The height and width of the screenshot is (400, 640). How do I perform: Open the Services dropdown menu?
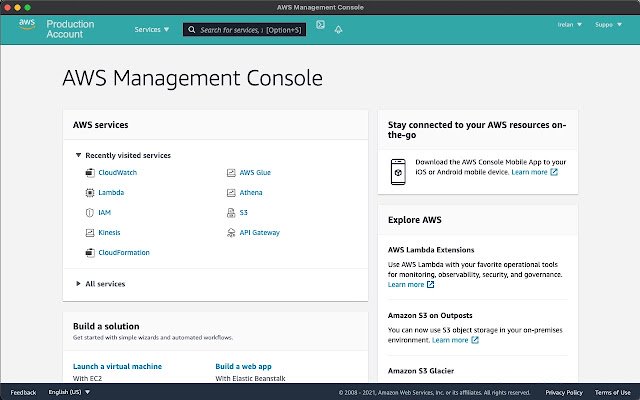pos(152,29)
